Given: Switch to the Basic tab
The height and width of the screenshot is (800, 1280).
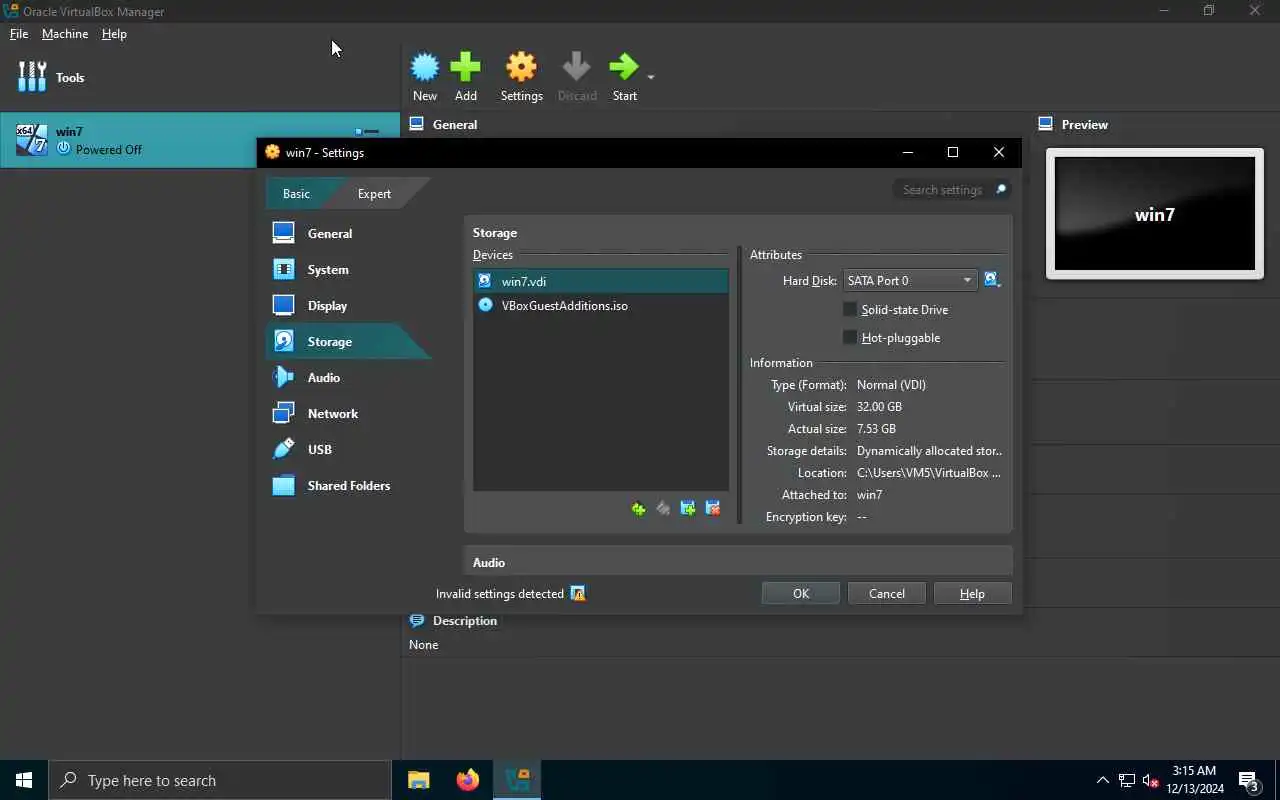Looking at the screenshot, I should pos(296,193).
